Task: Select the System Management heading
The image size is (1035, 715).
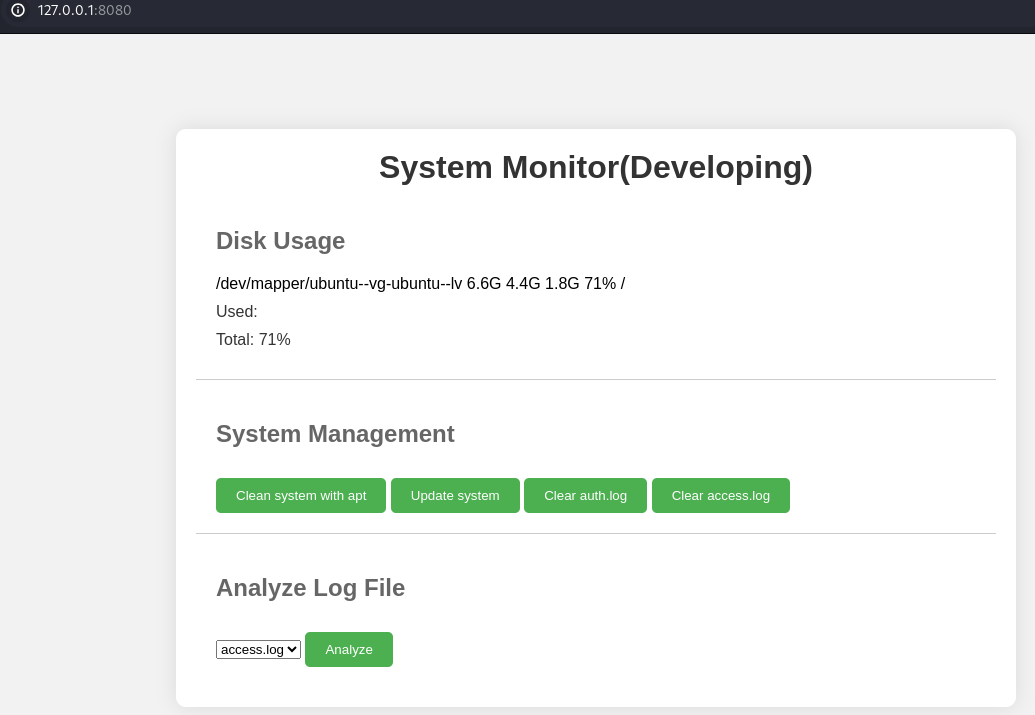Action: [335, 434]
